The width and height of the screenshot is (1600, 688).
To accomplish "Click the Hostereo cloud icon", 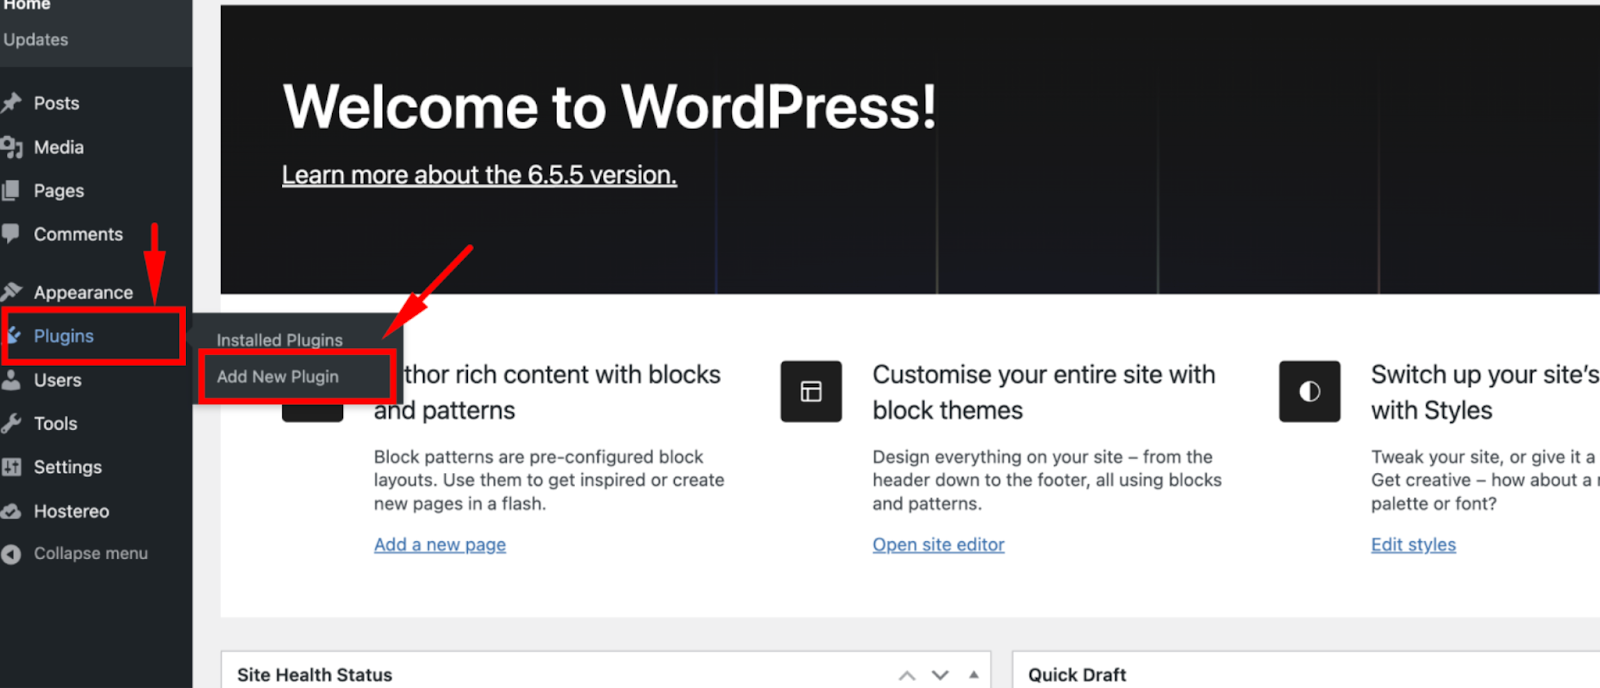I will 11,511.
